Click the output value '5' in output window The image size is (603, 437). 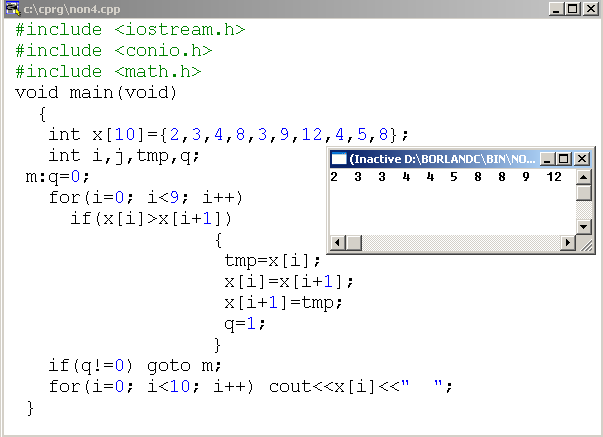[454, 177]
